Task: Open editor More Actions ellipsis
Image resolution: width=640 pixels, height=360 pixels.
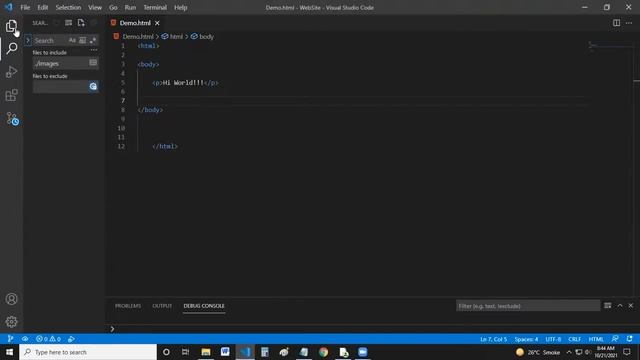Action: [x=629, y=23]
